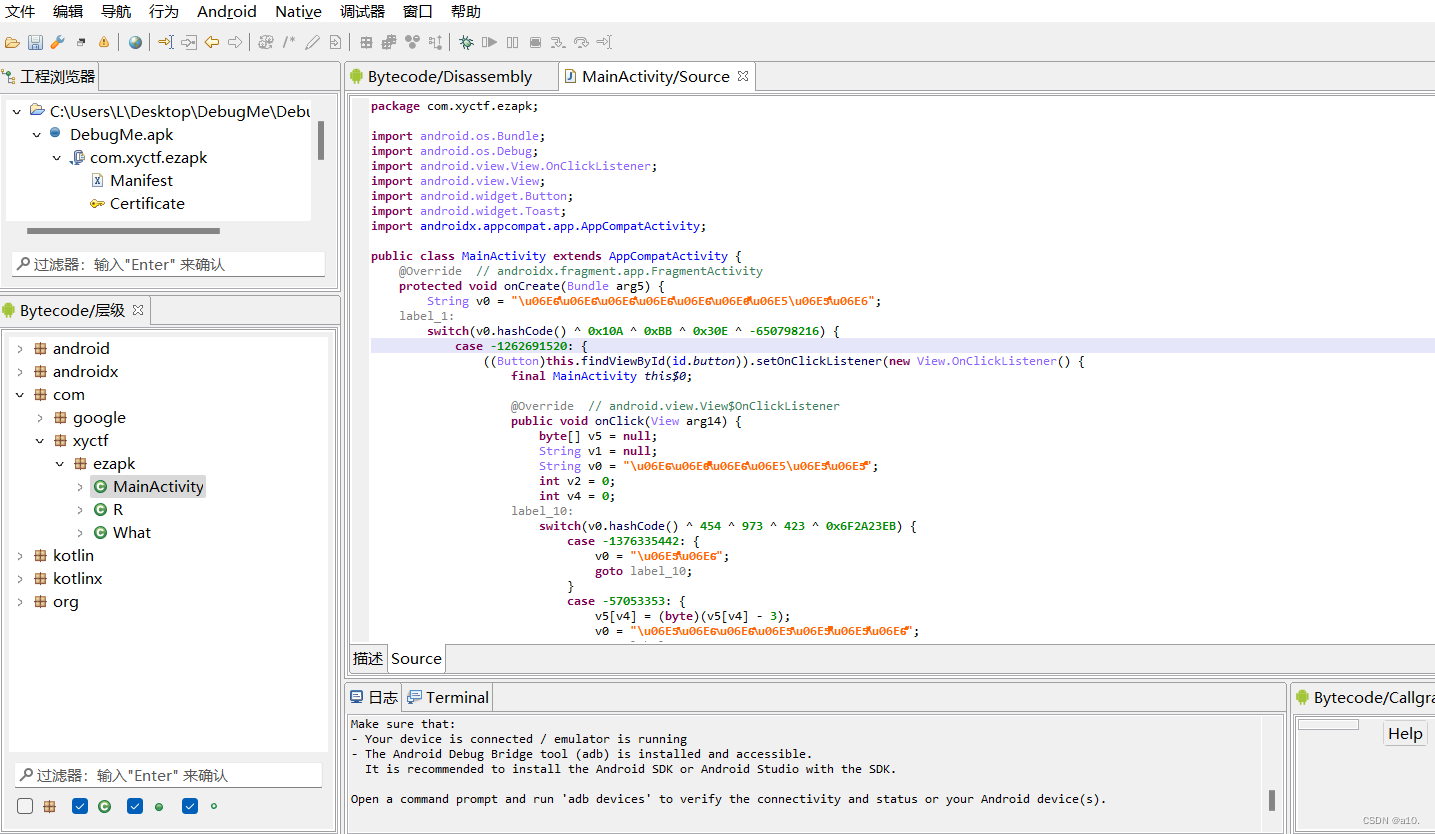The width and height of the screenshot is (1435, 834).
Task: Start debugging with the bug icon
Action: pyautogui.click(x=466, y=42)
